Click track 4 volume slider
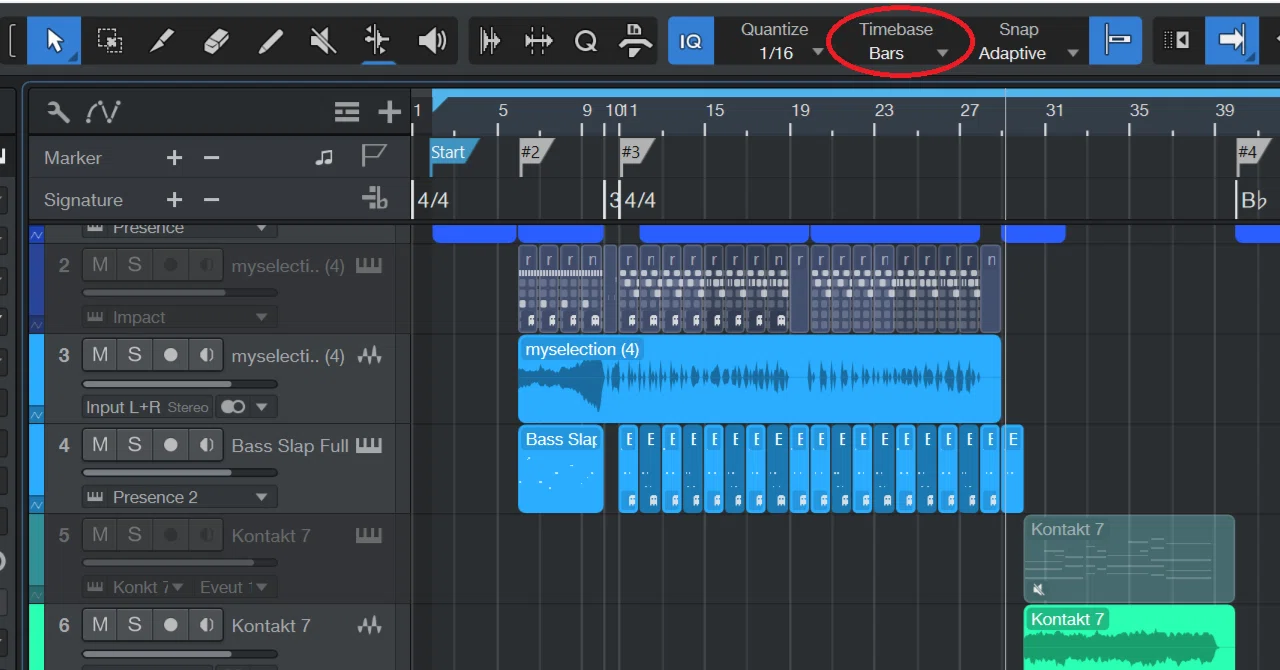 (x=180, y=473)
